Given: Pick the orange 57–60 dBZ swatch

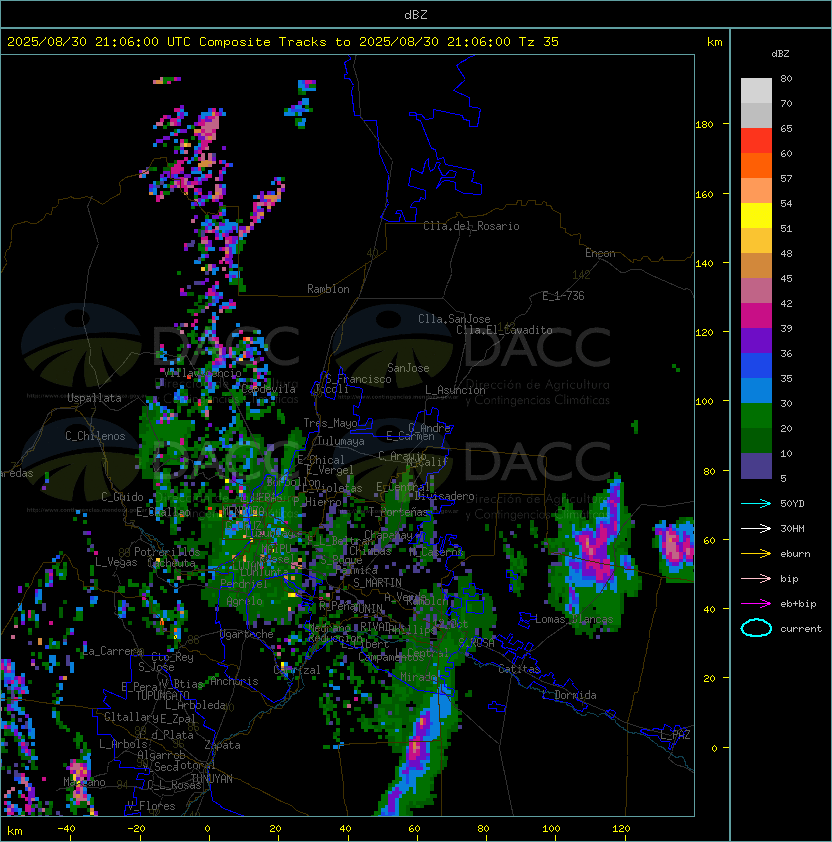Looking at the screenshot, I should click(756, 166).
